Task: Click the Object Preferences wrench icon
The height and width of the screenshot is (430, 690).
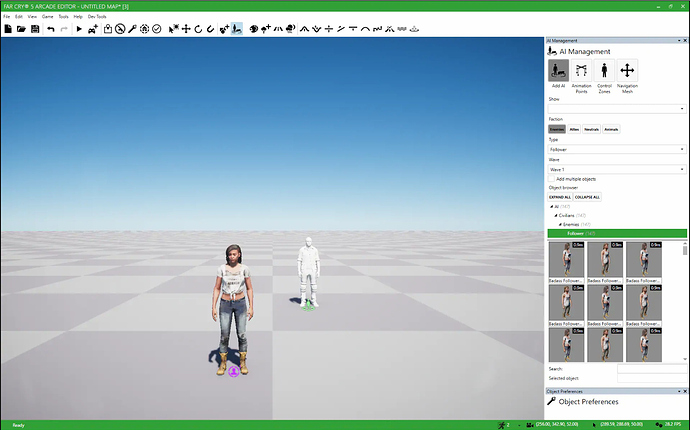Action: [551, 401]
